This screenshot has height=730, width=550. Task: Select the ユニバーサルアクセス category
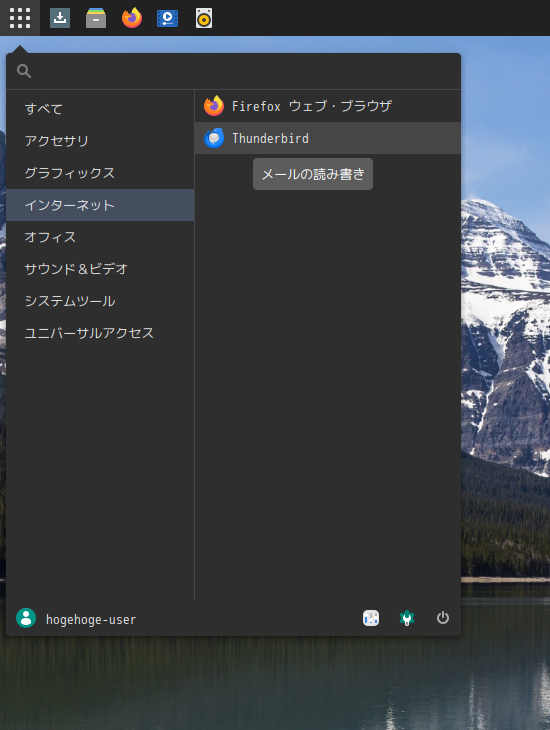click(100, 333)
